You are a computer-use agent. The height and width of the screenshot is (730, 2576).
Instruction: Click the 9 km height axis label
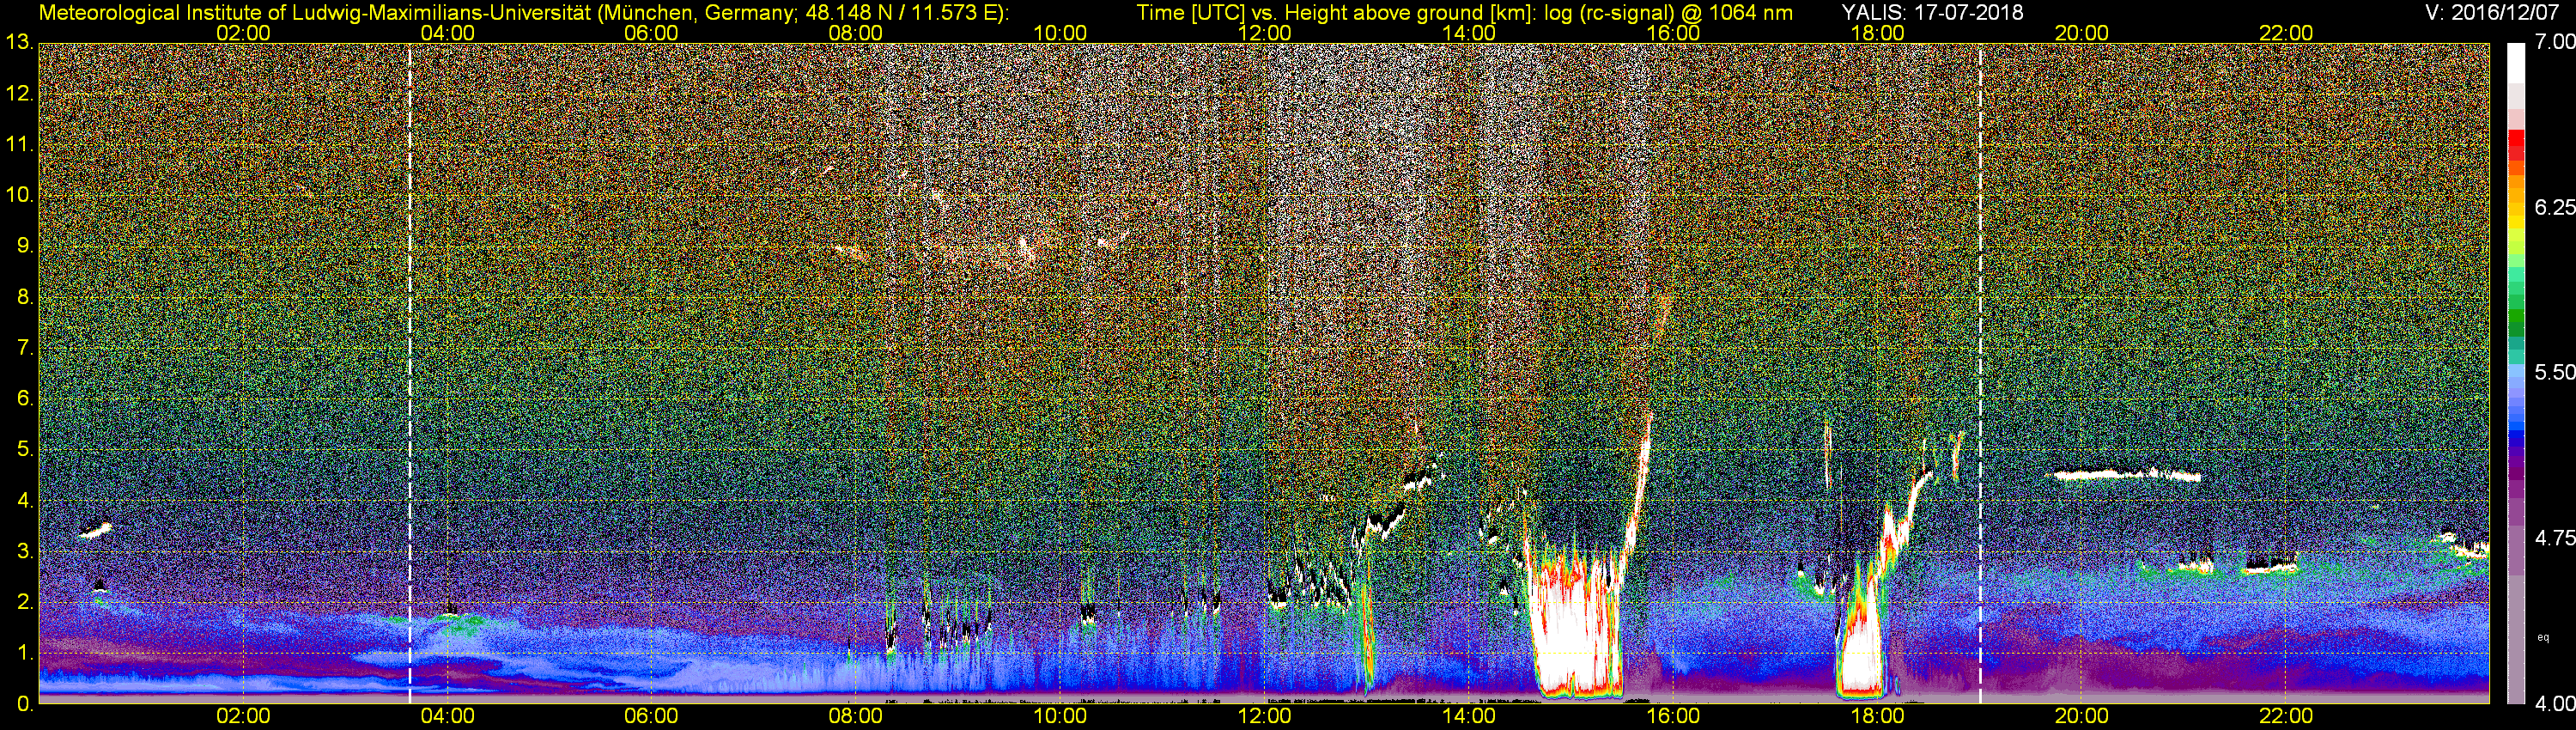click(x=25, y=246)
